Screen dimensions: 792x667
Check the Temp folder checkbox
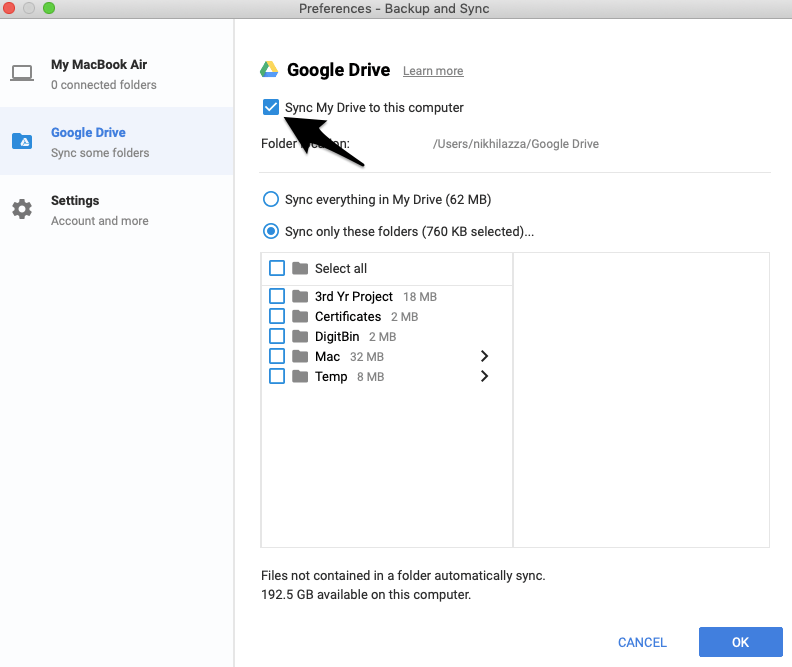pyautogui.click(x=277, y=376)
